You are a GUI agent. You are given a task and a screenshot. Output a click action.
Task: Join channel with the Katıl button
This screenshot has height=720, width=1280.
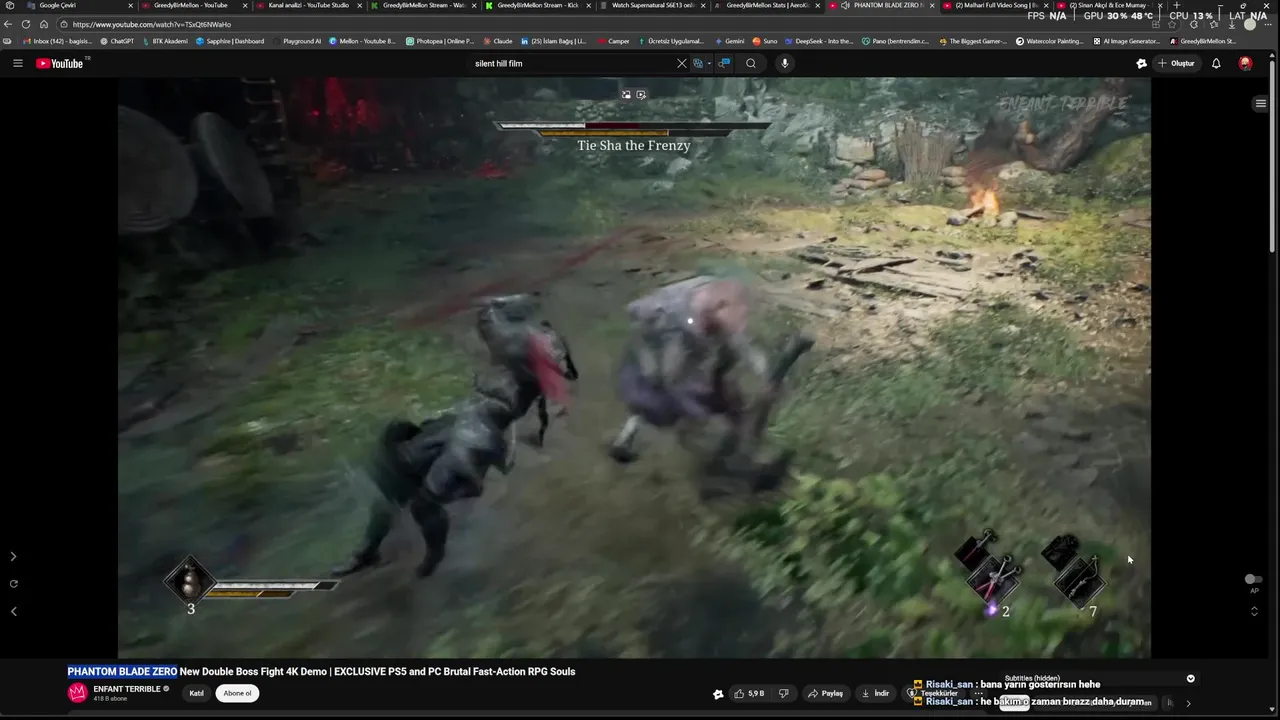click(197, 693)
